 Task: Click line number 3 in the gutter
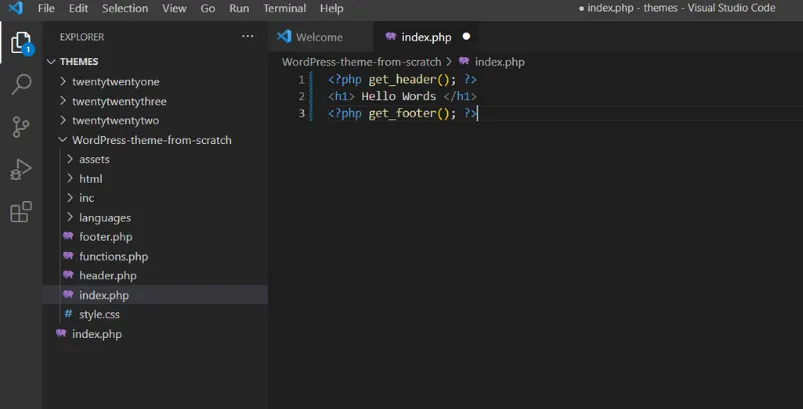302,113
